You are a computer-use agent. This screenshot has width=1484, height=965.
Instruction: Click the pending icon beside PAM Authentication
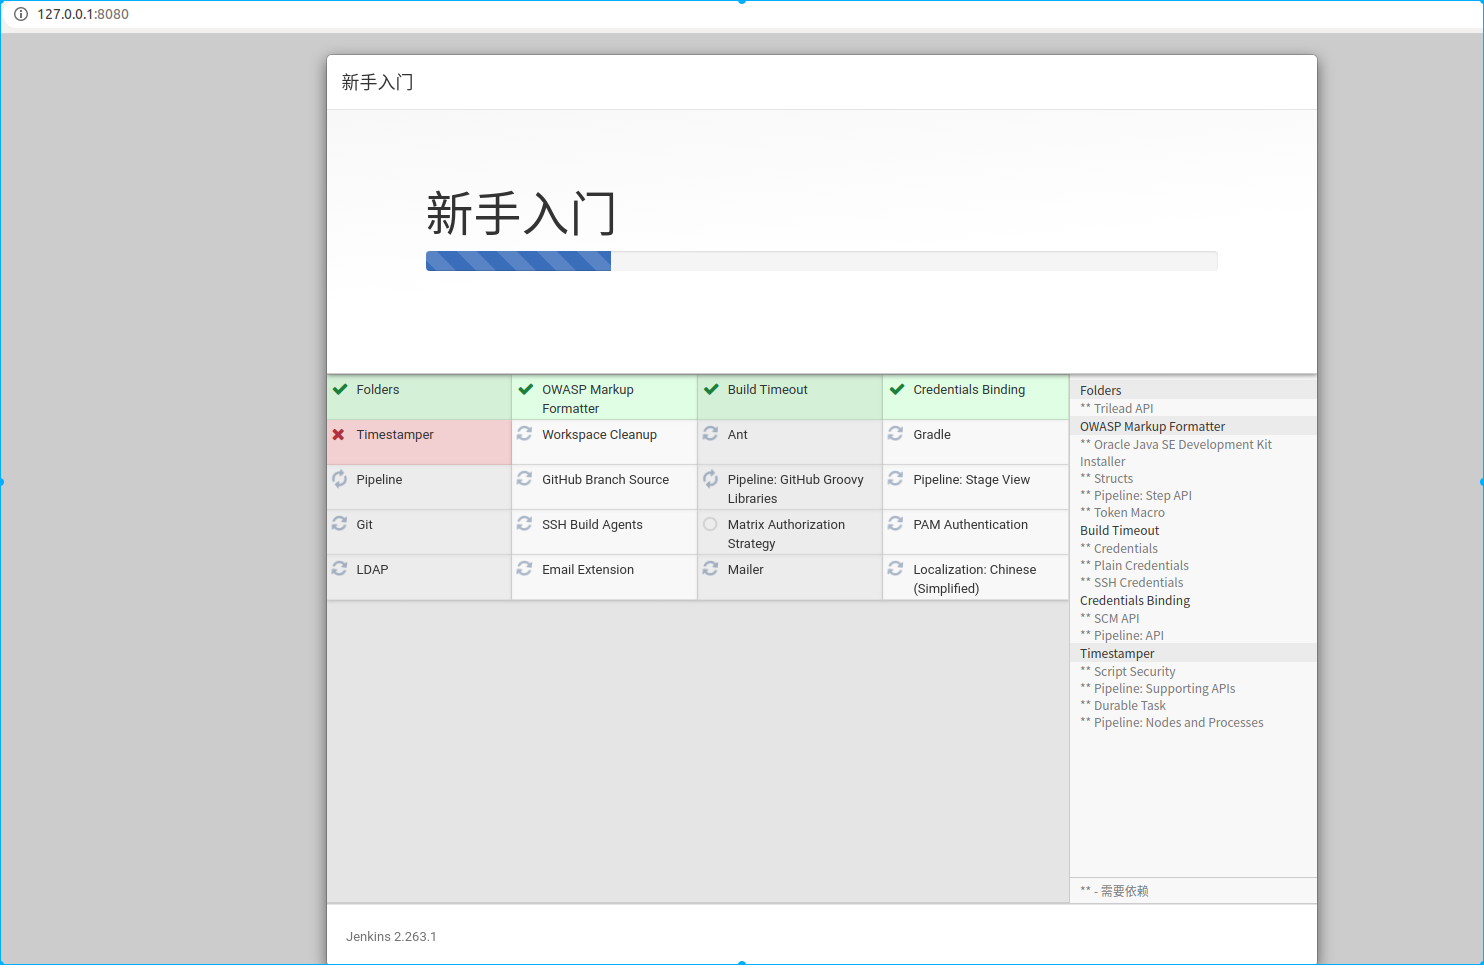(x=896, y=524)
